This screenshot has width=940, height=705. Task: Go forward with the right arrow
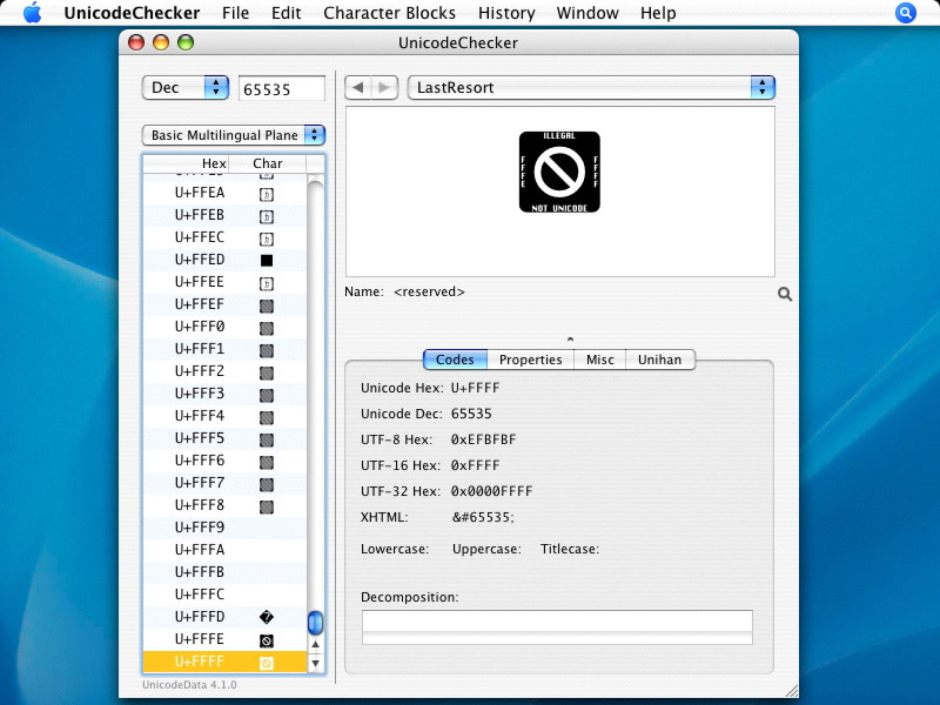click(x=384, y=88)
